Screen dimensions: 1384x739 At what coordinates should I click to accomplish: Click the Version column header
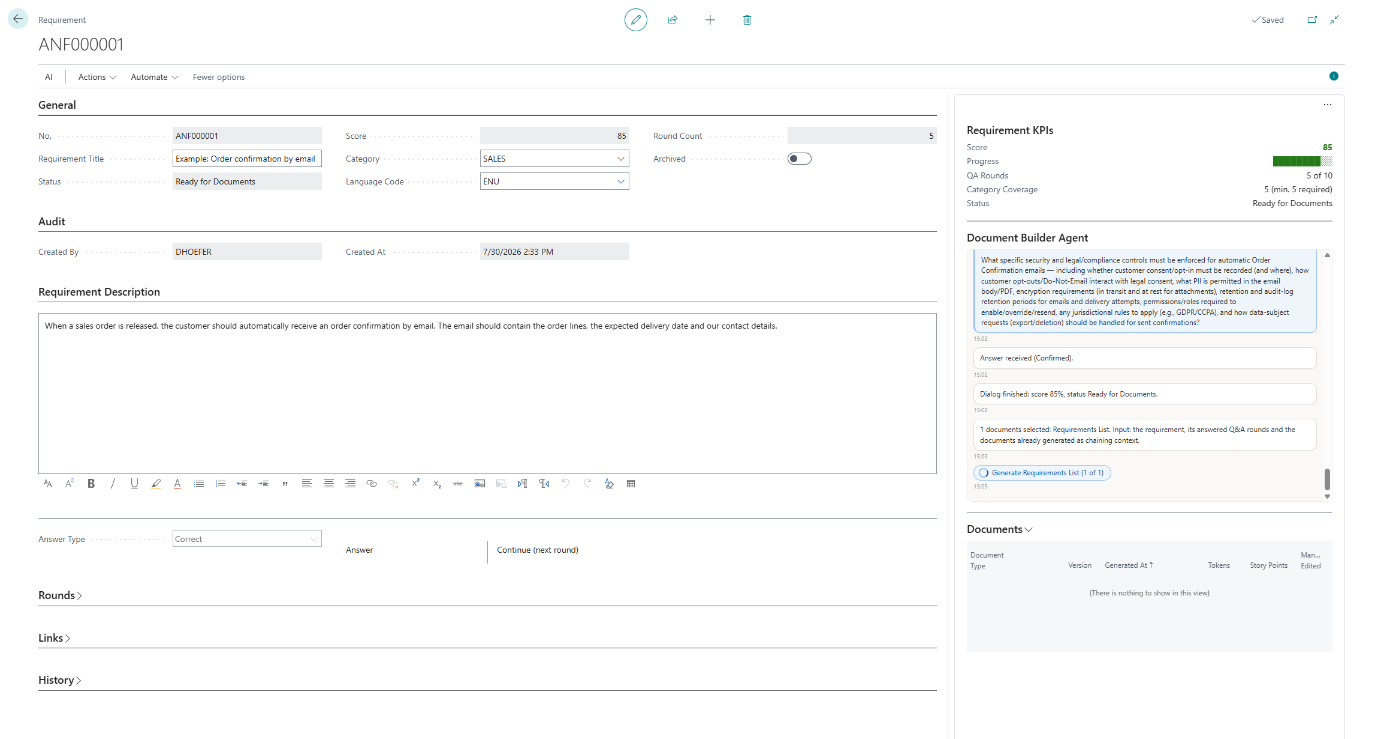point(1080,566)
